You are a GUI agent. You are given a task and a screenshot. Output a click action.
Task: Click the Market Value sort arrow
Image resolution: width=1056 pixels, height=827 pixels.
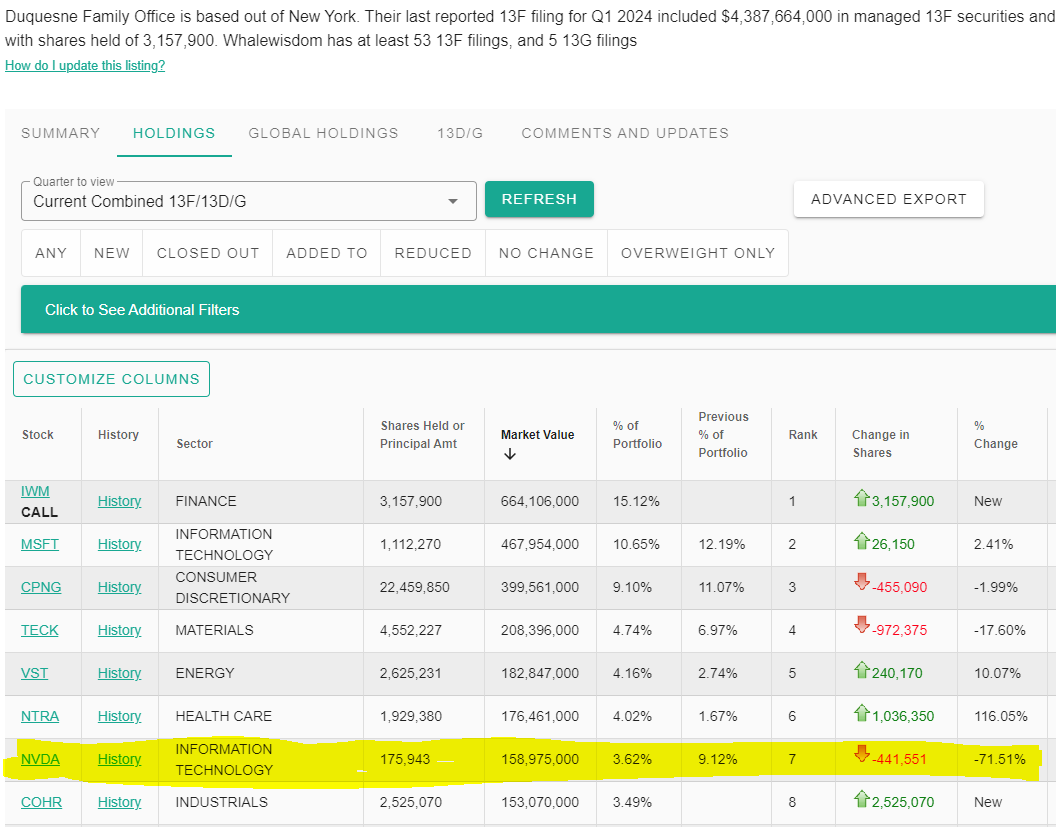coord(510,455)
